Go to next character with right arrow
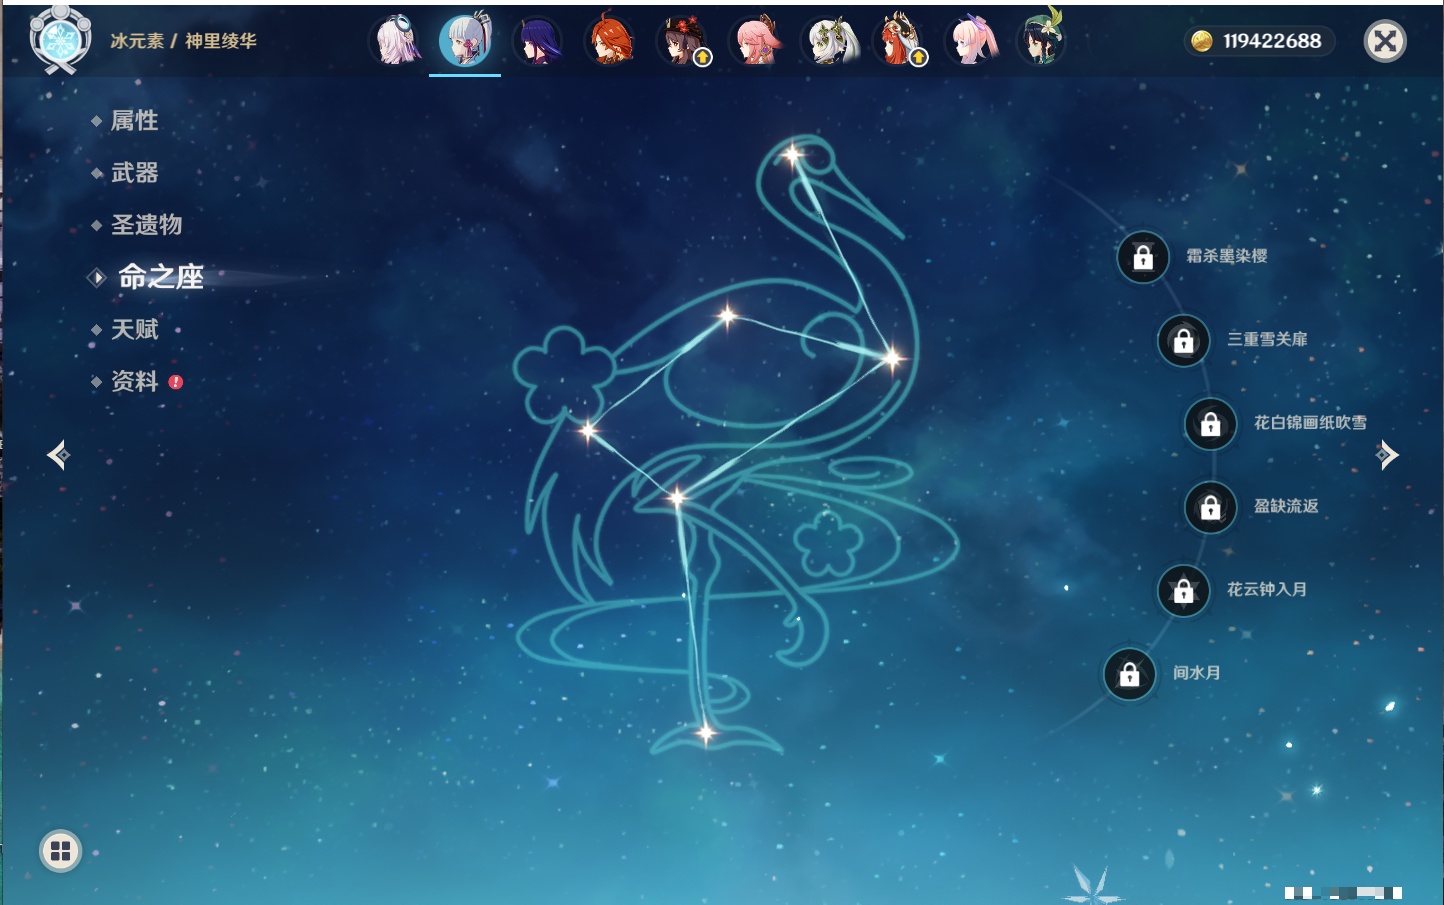 tap(1387, 455)
